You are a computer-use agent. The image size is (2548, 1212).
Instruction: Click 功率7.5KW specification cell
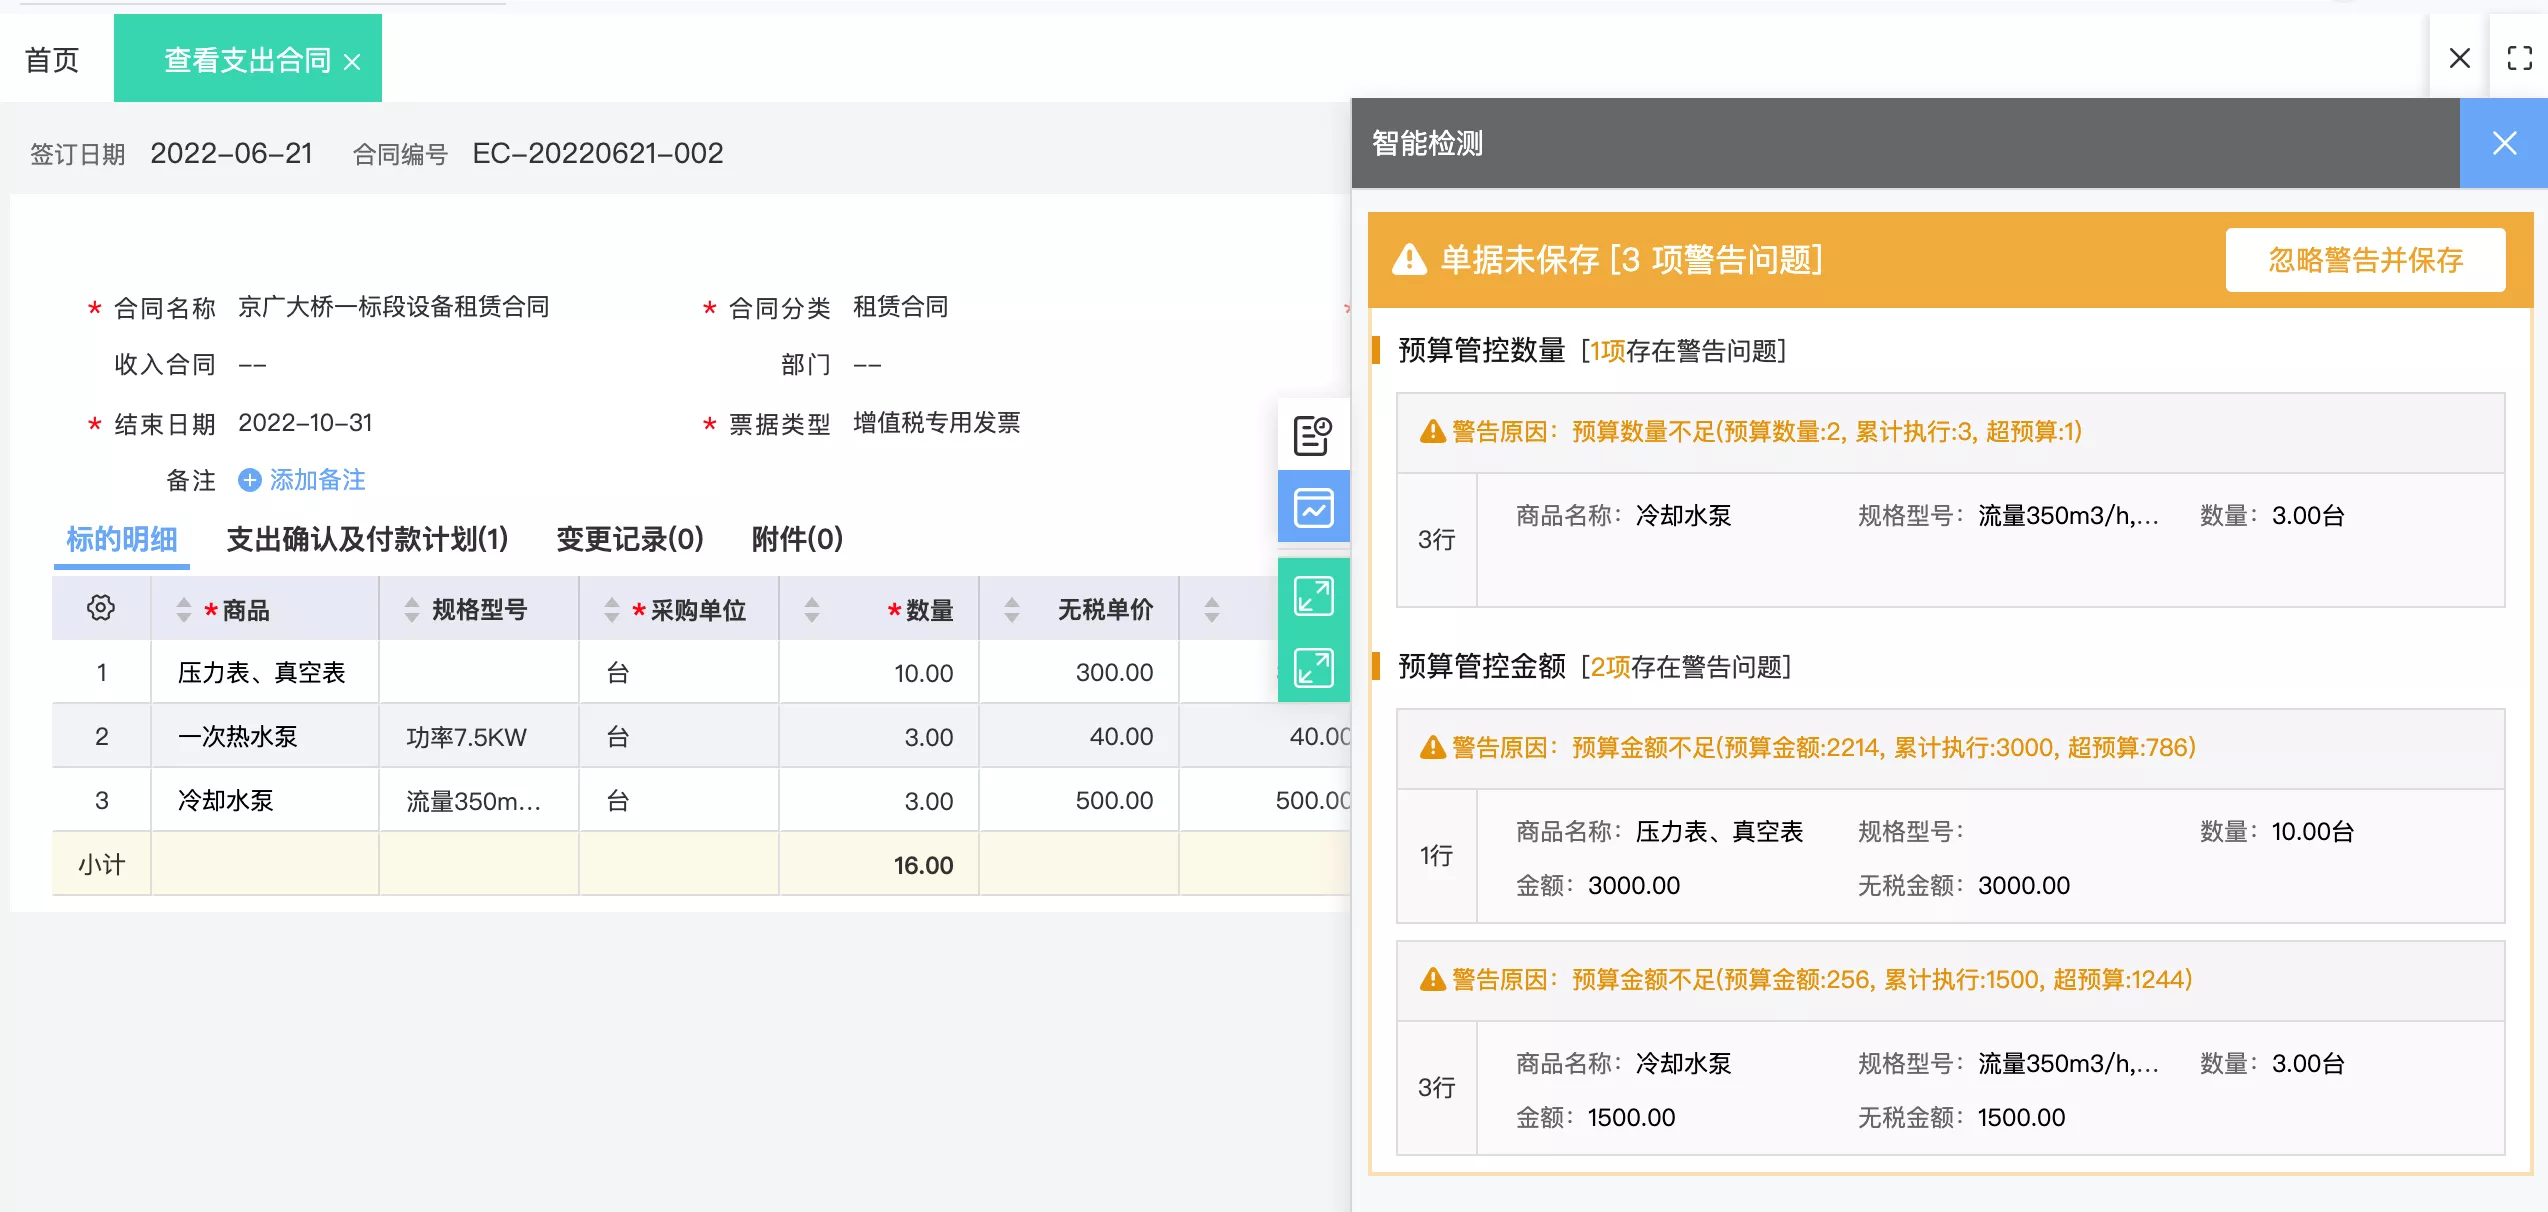tap(479, 736)
